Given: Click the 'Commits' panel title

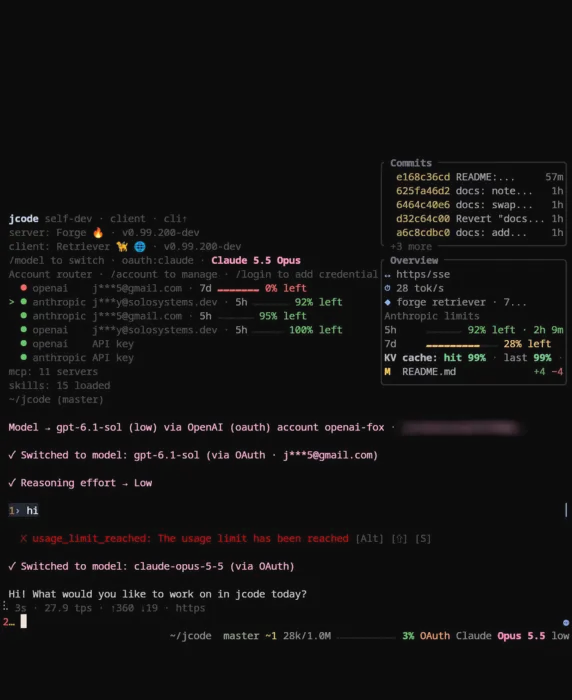Looking at the screenshot, I should coord(411,163).
